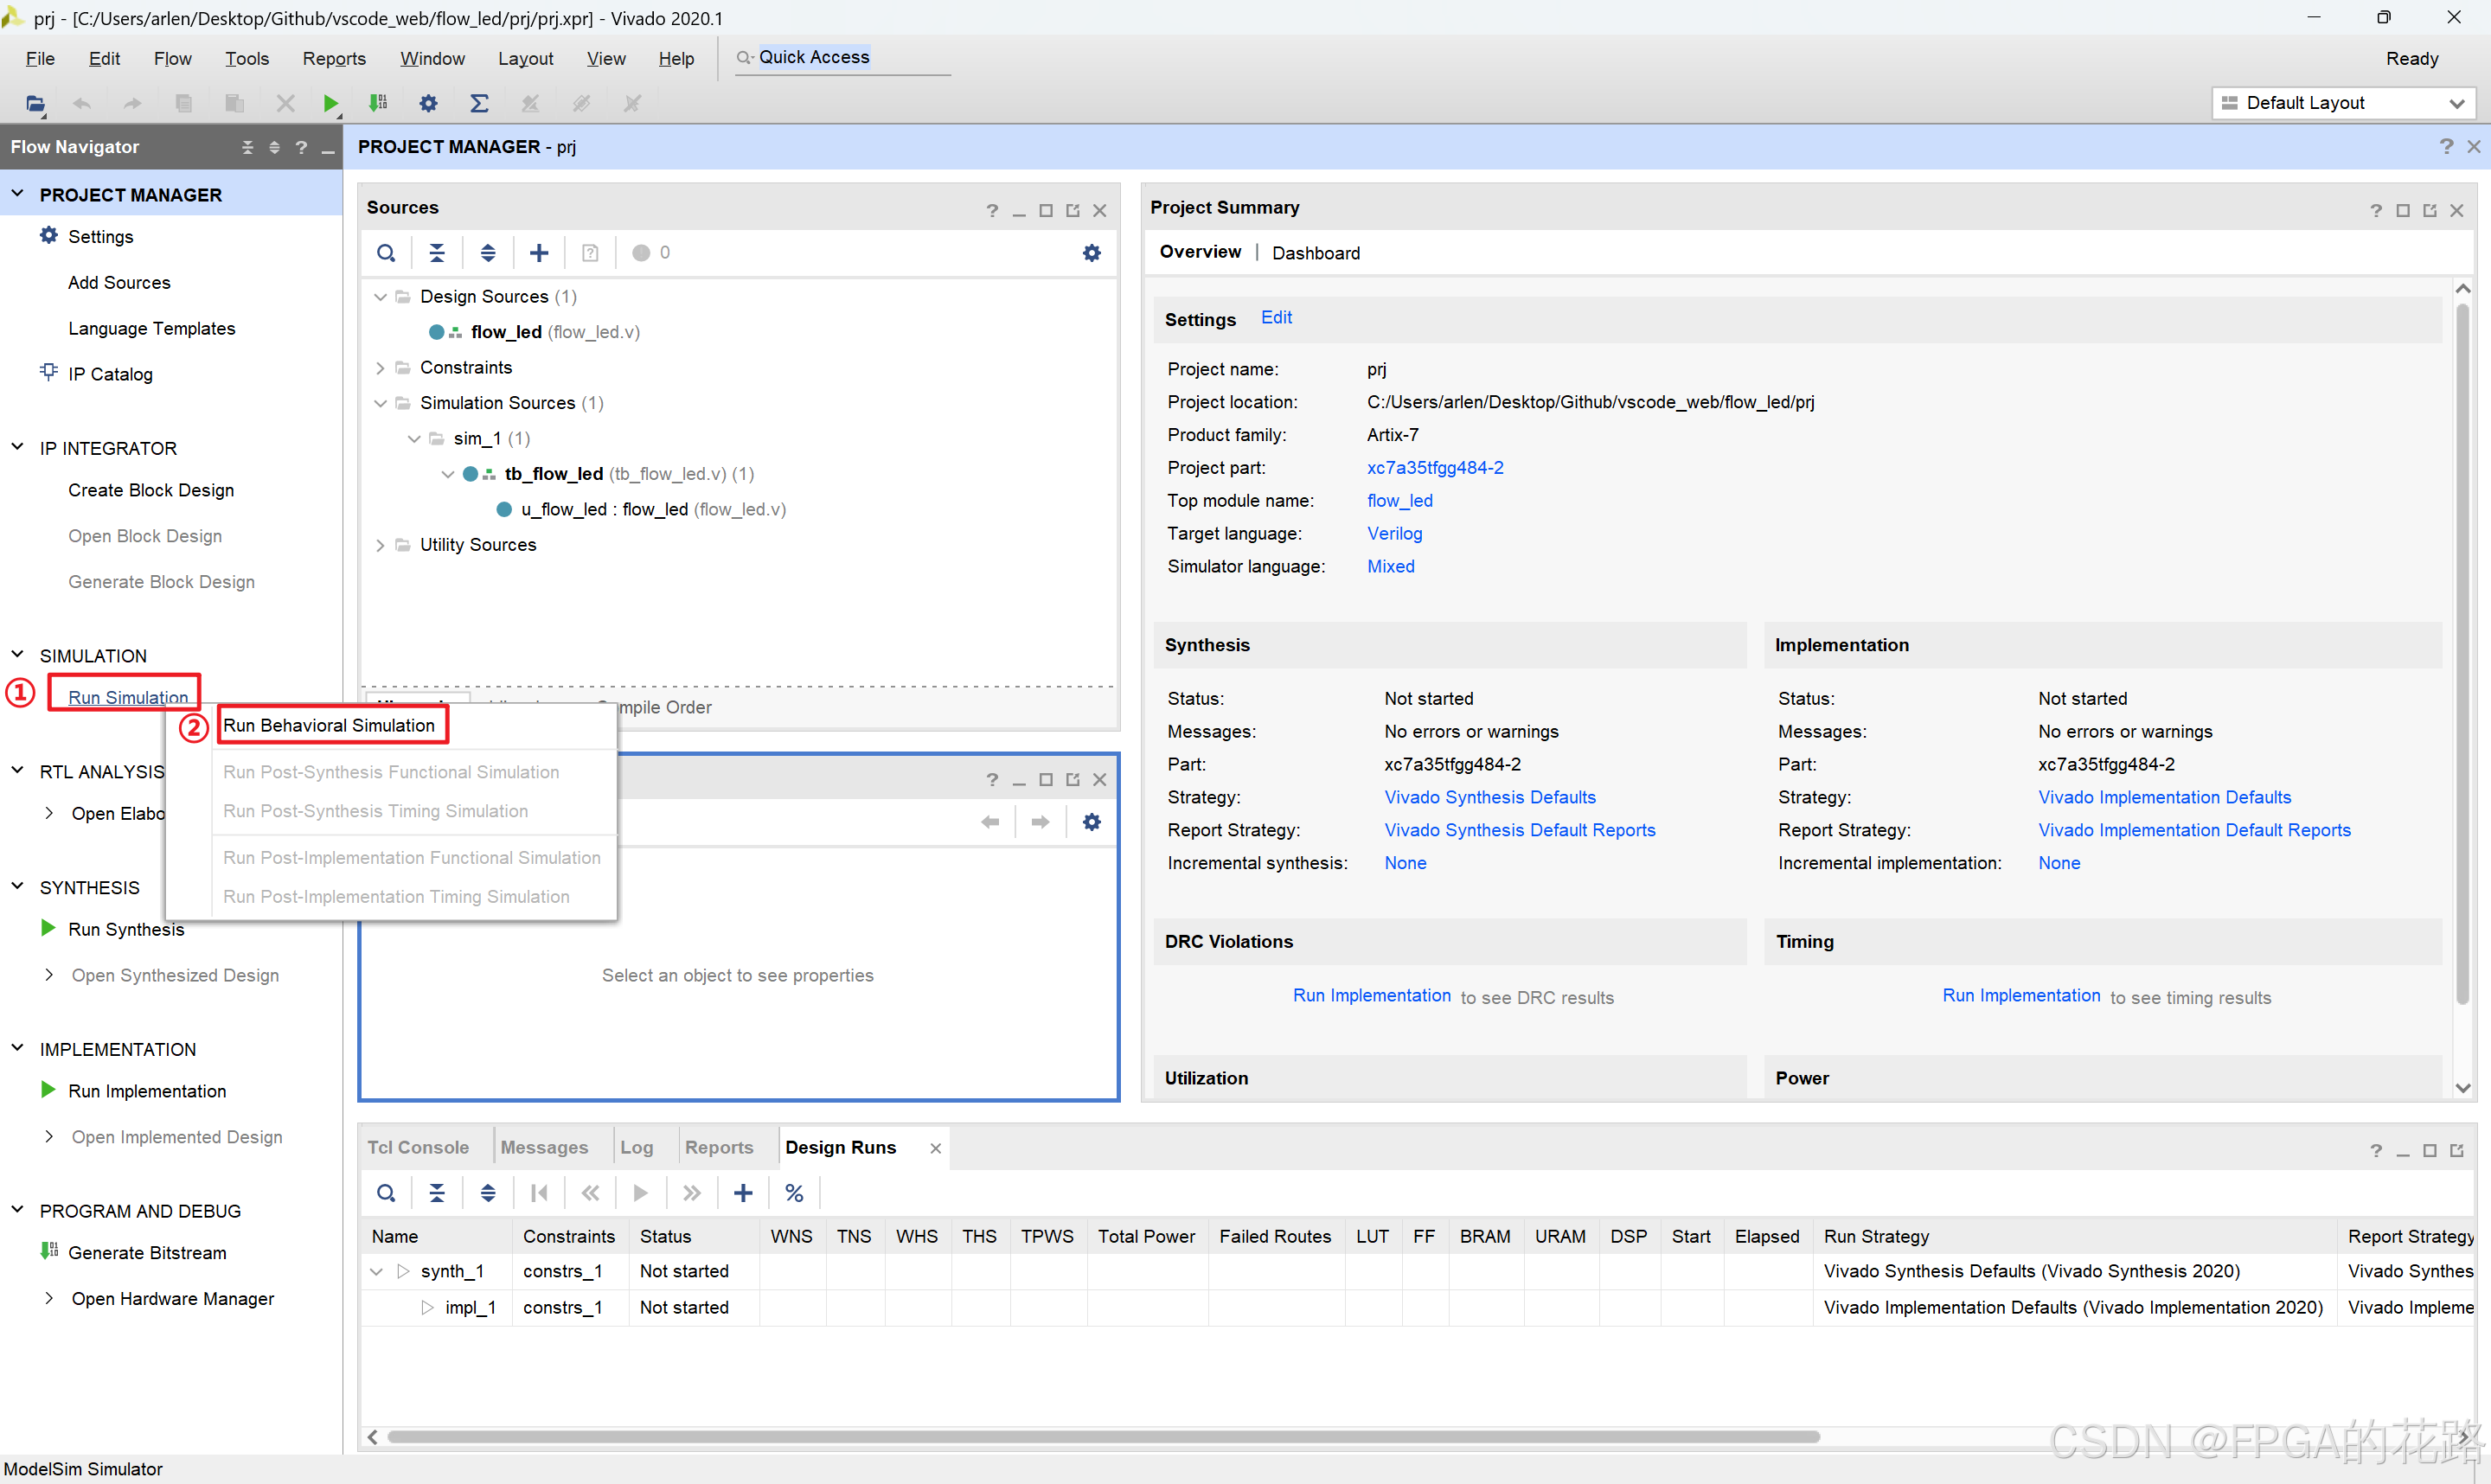This screenshot has width=2491, height=1484.
Task: Open properties panel settings gear
Action: [1092, 822]
